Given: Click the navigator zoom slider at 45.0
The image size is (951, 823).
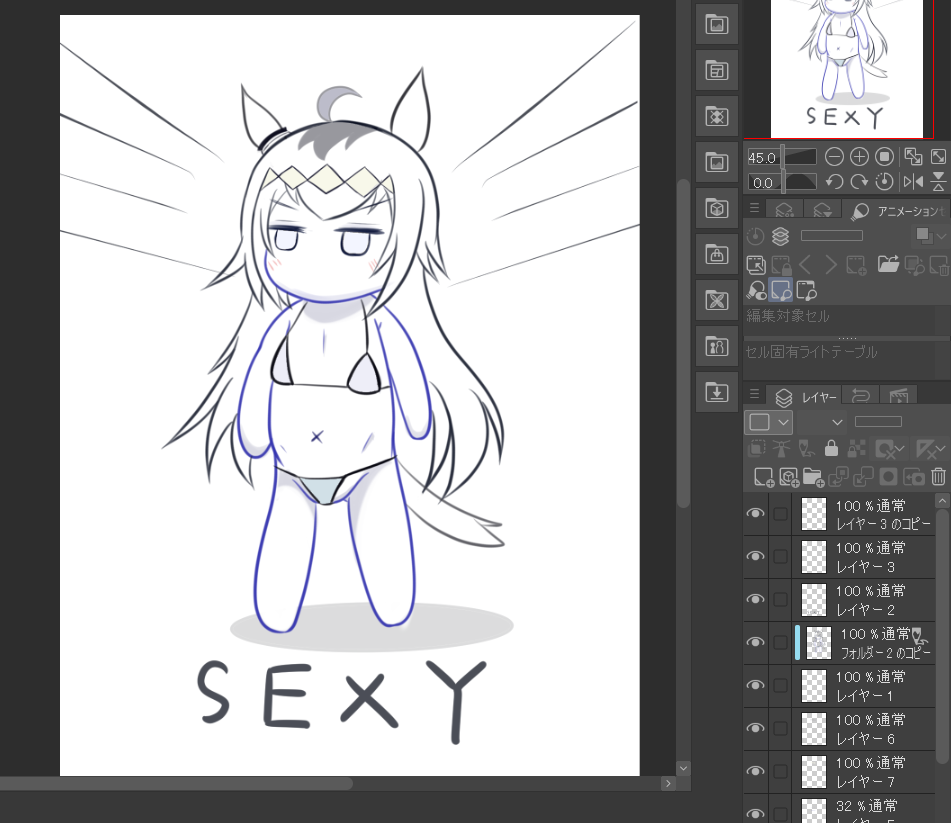Looking at the screenshot, I should point(798,157).
